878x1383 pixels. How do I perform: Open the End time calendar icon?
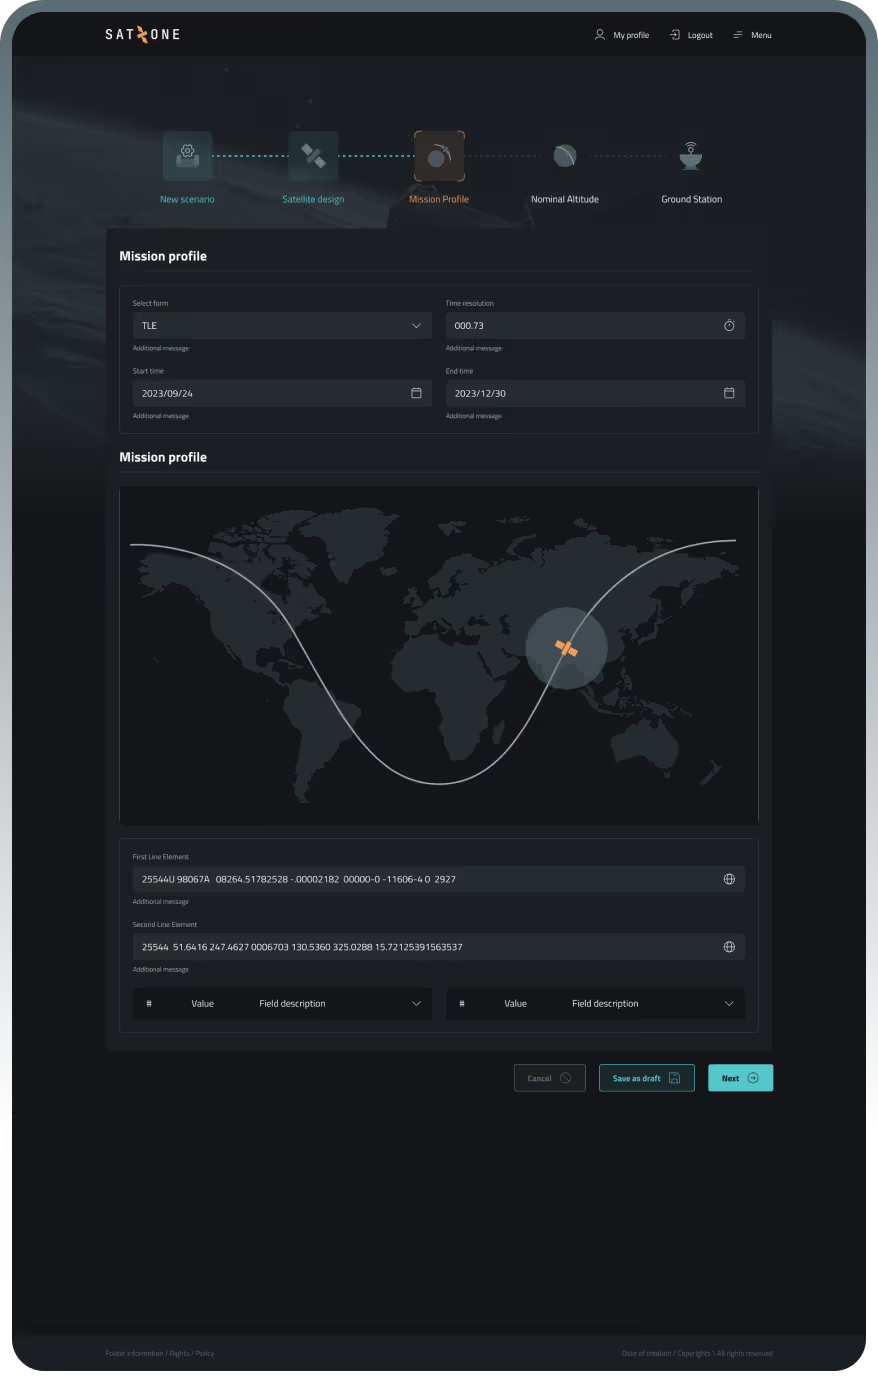point(729,393)
